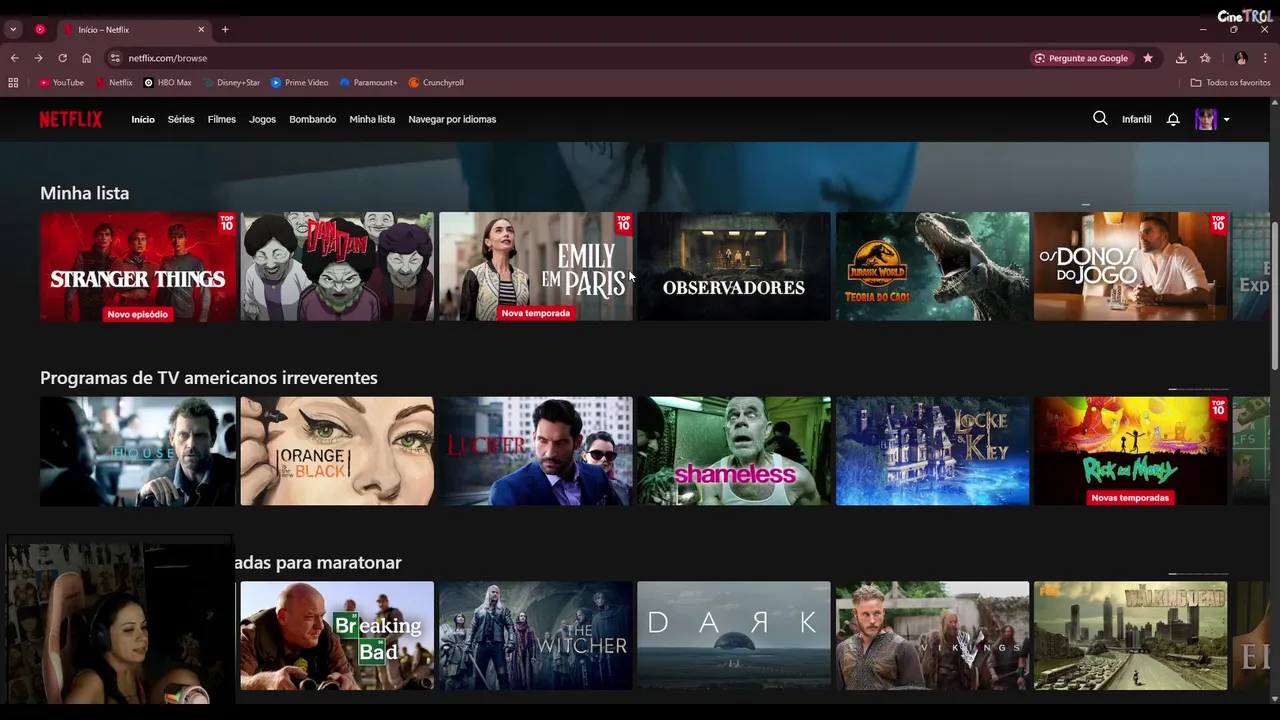Open the Netflix bookmark

(x=114, y=83)
